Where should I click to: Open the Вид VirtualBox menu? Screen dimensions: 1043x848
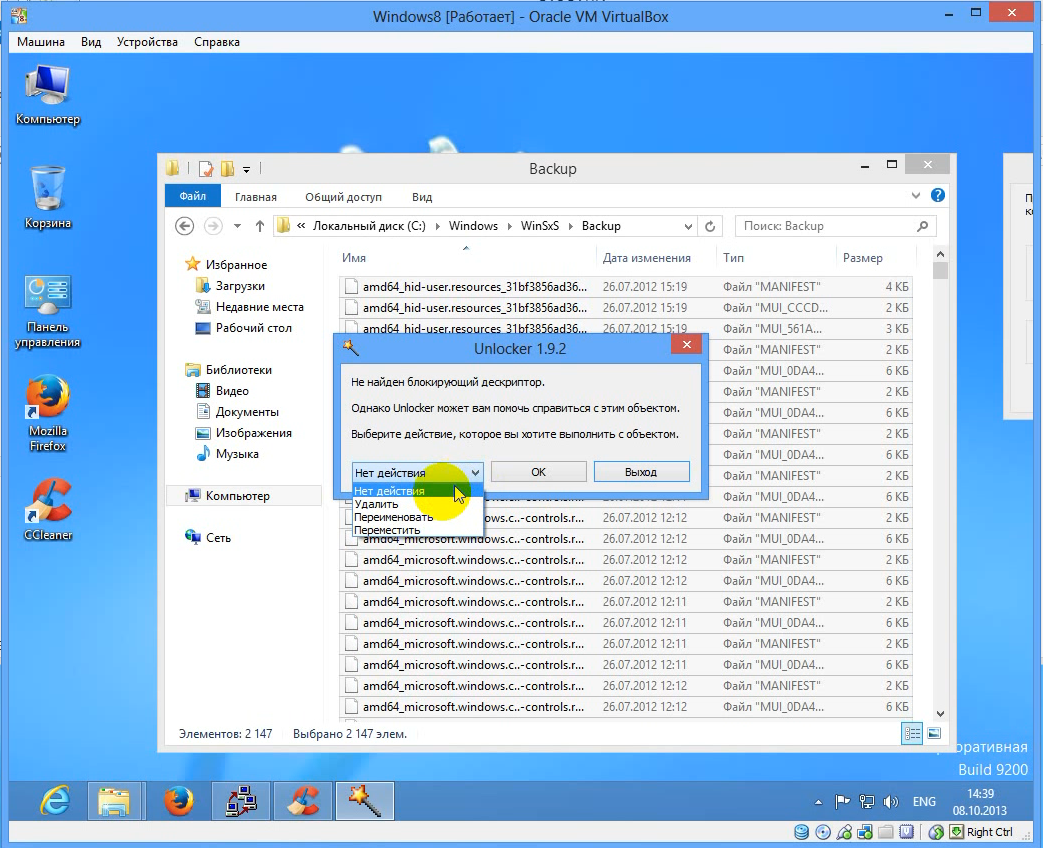click(91, 42)
